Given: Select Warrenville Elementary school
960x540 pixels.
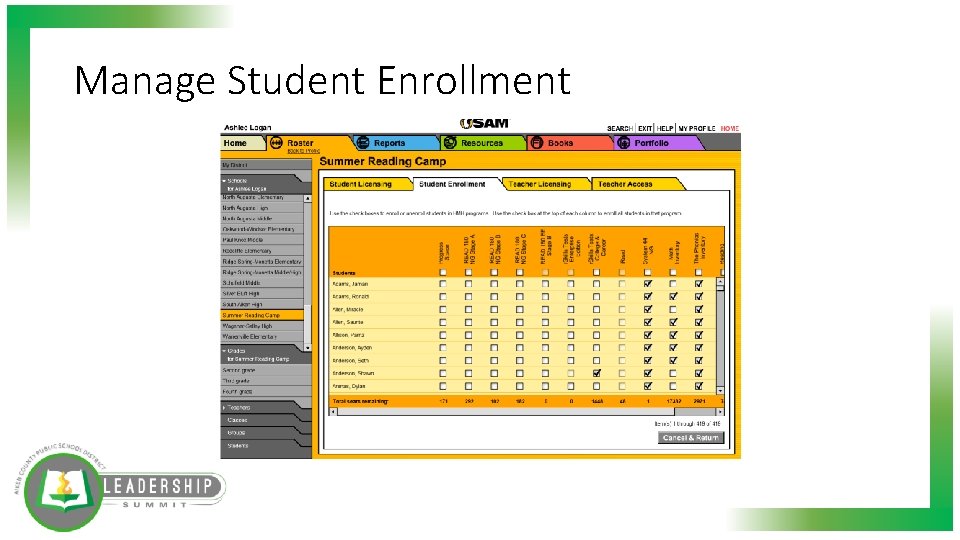Looking at the screenshot, I should (x=262, y=337).
